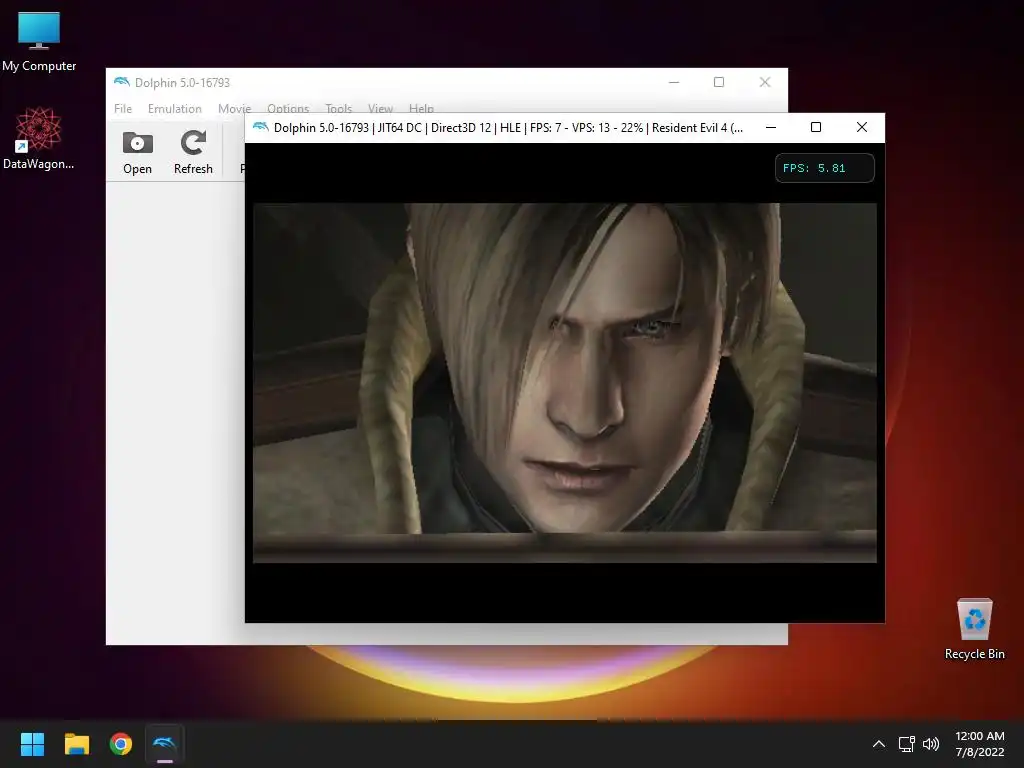Open a game file with the Open toolbar icon

pyautogui.click(x=137, y=153)
